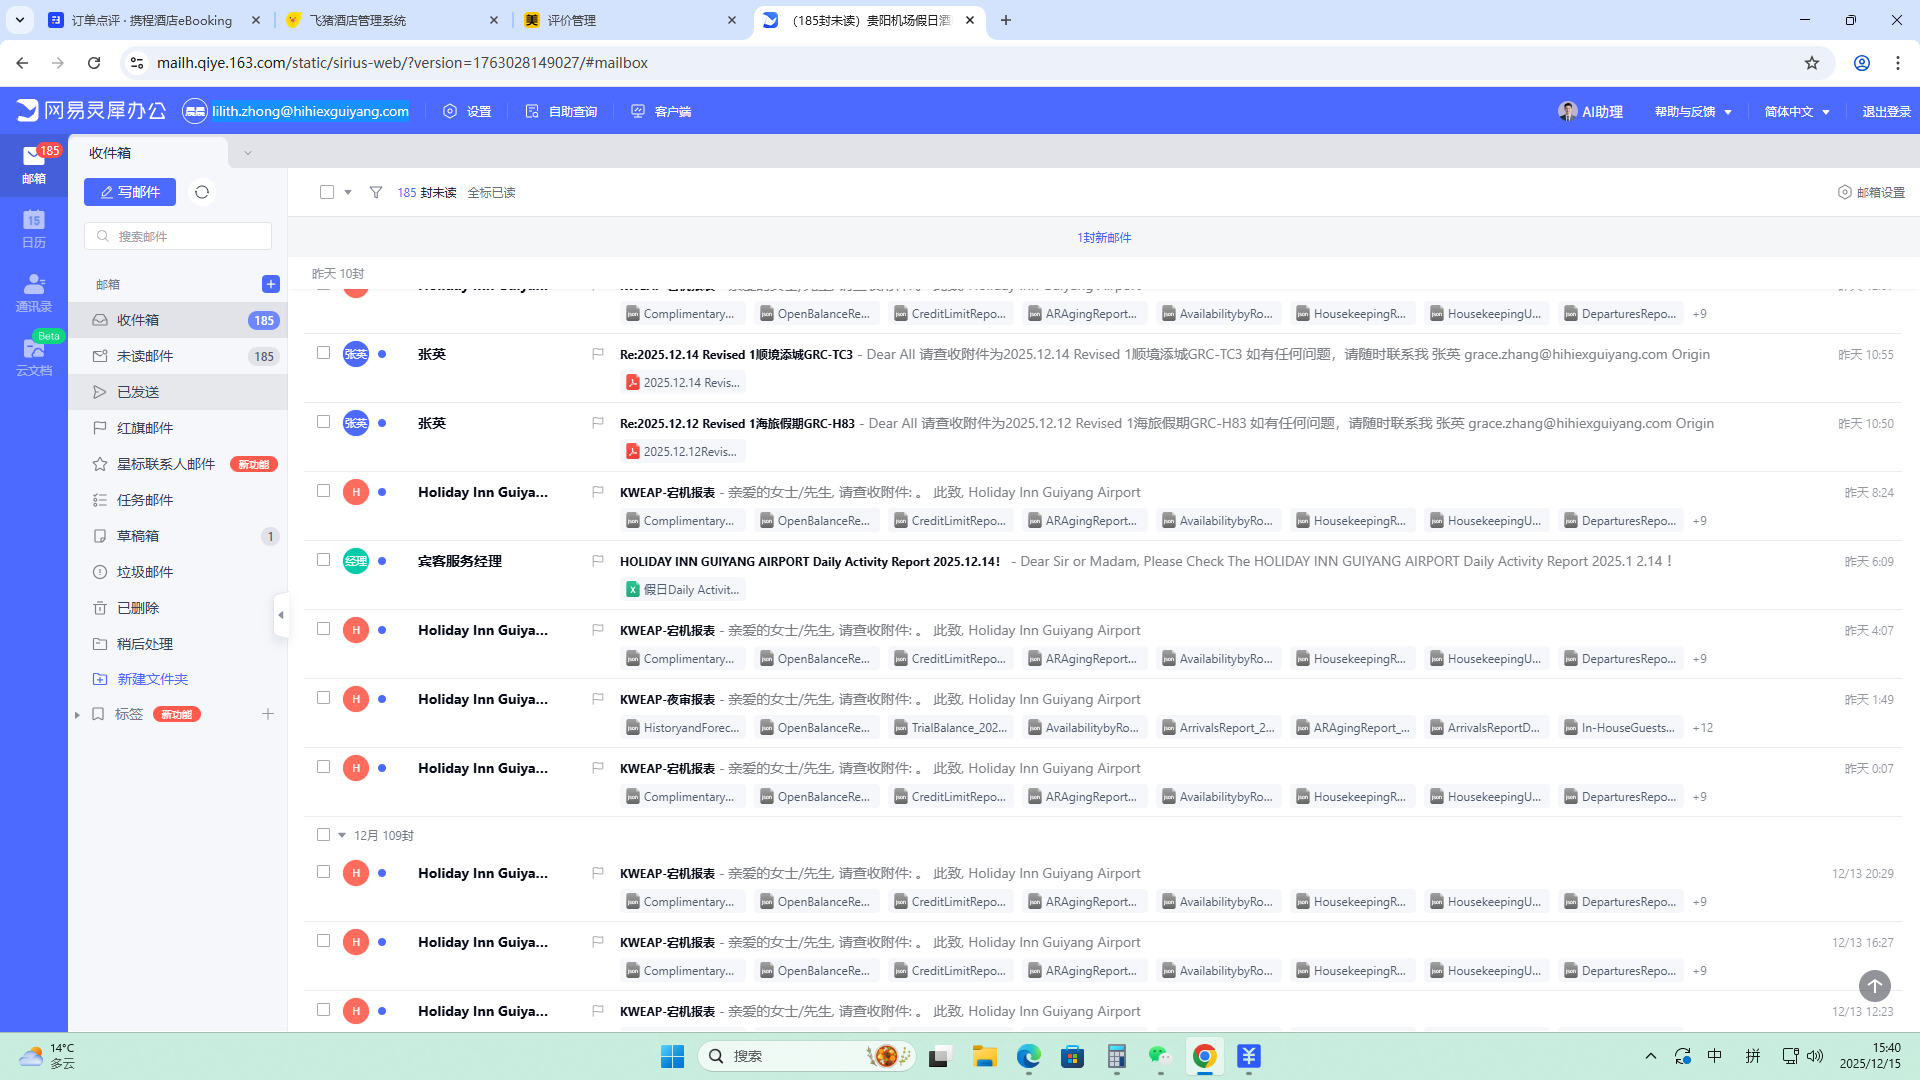The height and width of the screenshot is (1080, 1920).
Task: Click the blue add-mailbox plus icon
Action: coord(270,284)
